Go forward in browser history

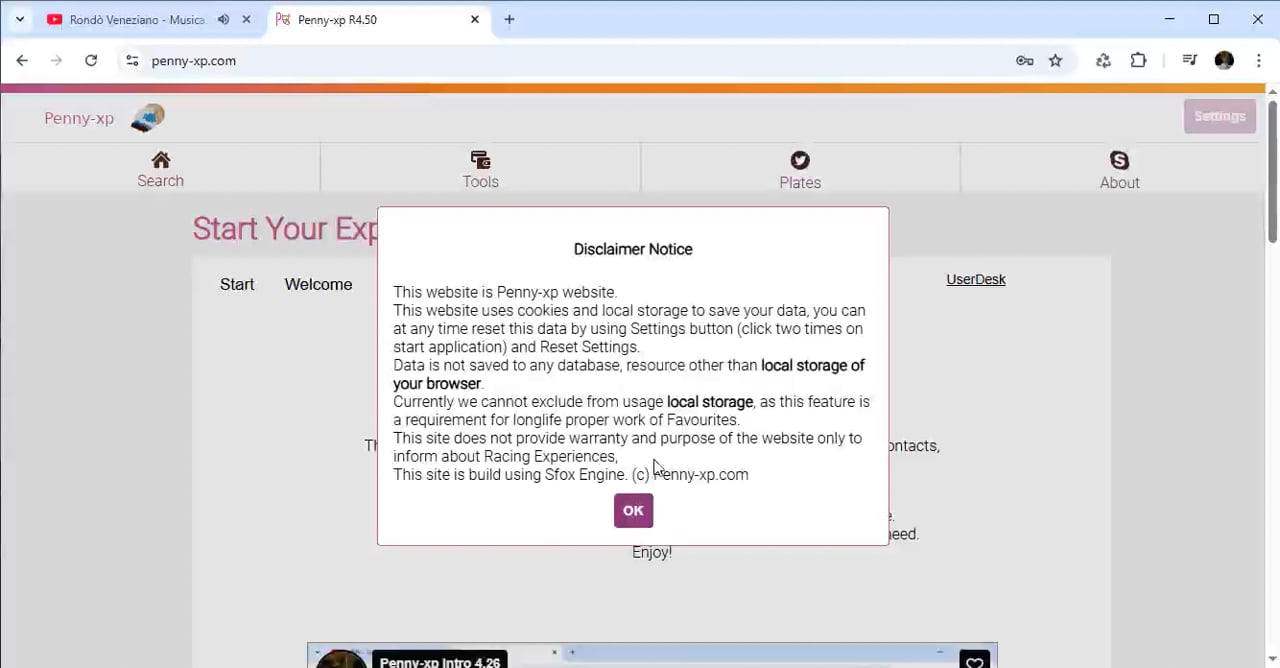click(x=56, y=60)
